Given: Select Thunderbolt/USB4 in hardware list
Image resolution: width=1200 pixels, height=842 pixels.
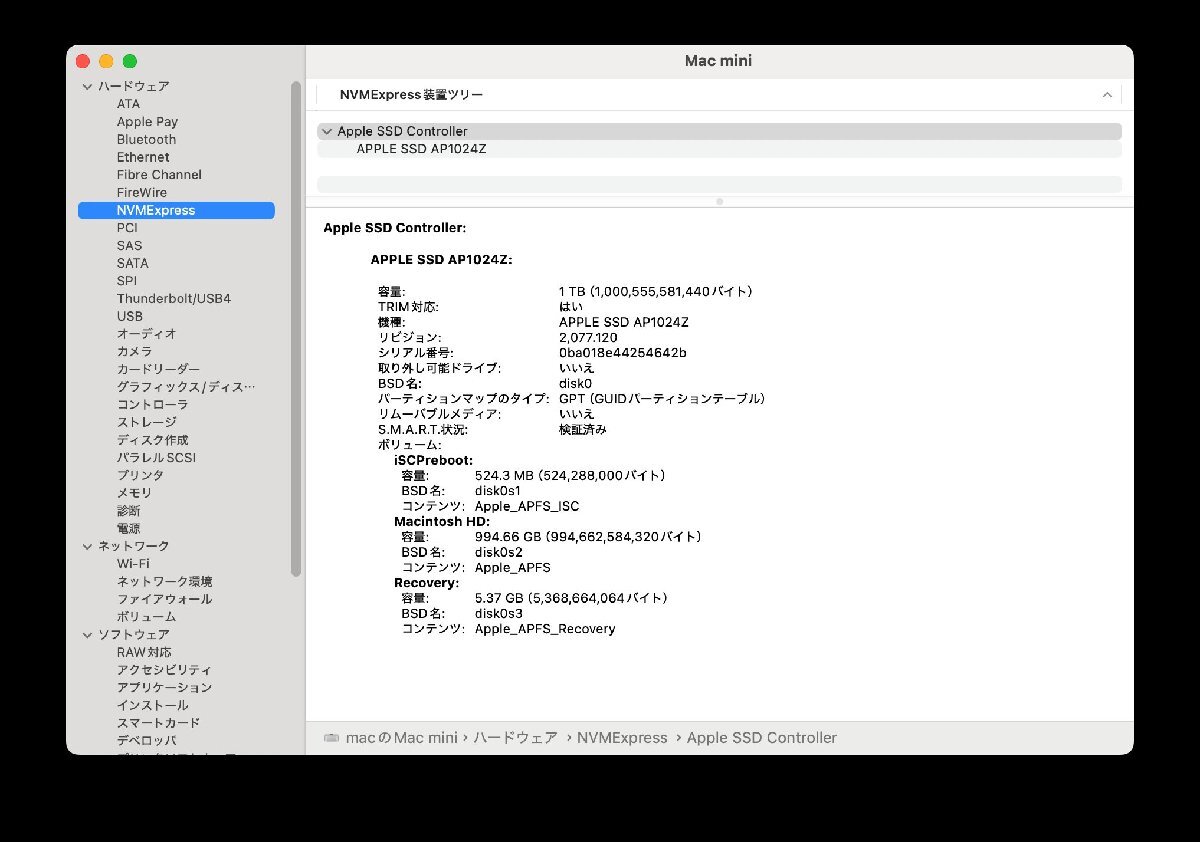Looking at the screenshot, I should 173,299.
